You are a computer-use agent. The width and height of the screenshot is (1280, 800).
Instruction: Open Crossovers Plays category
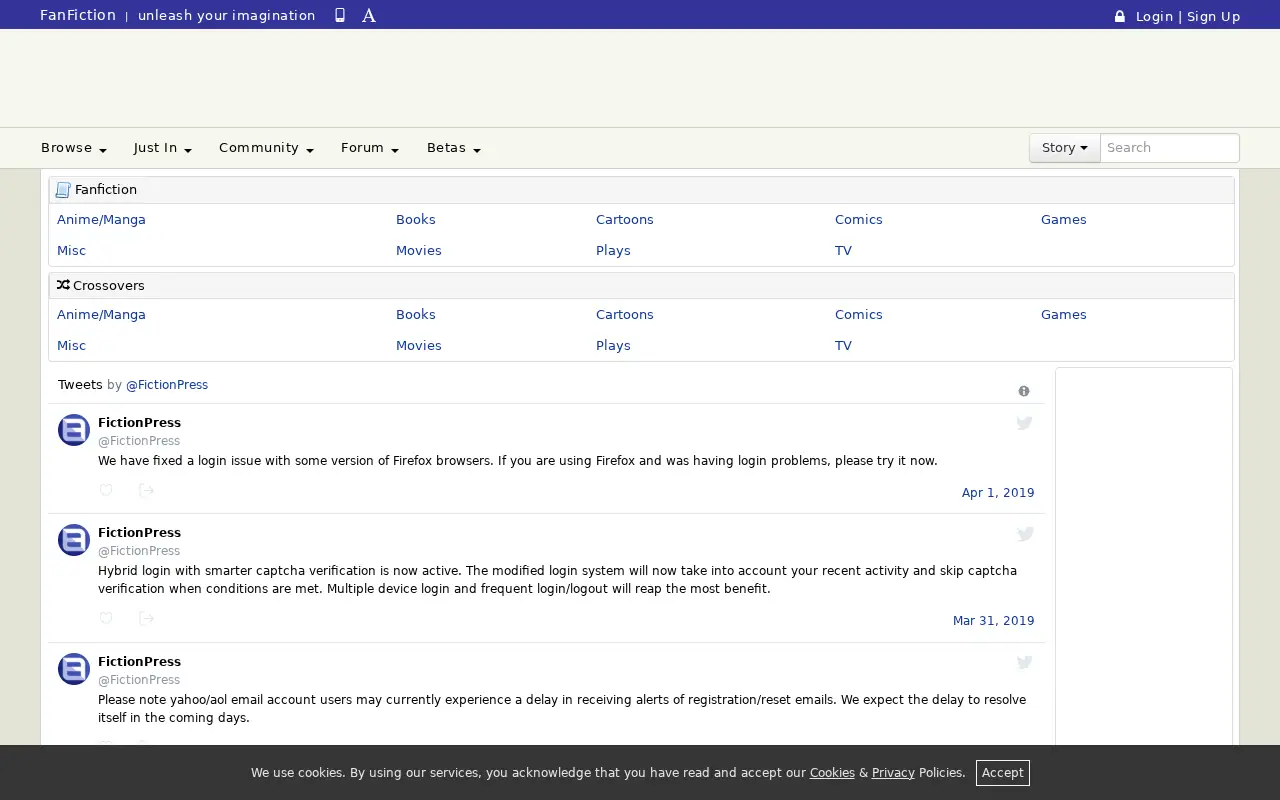tap(613, 346)
